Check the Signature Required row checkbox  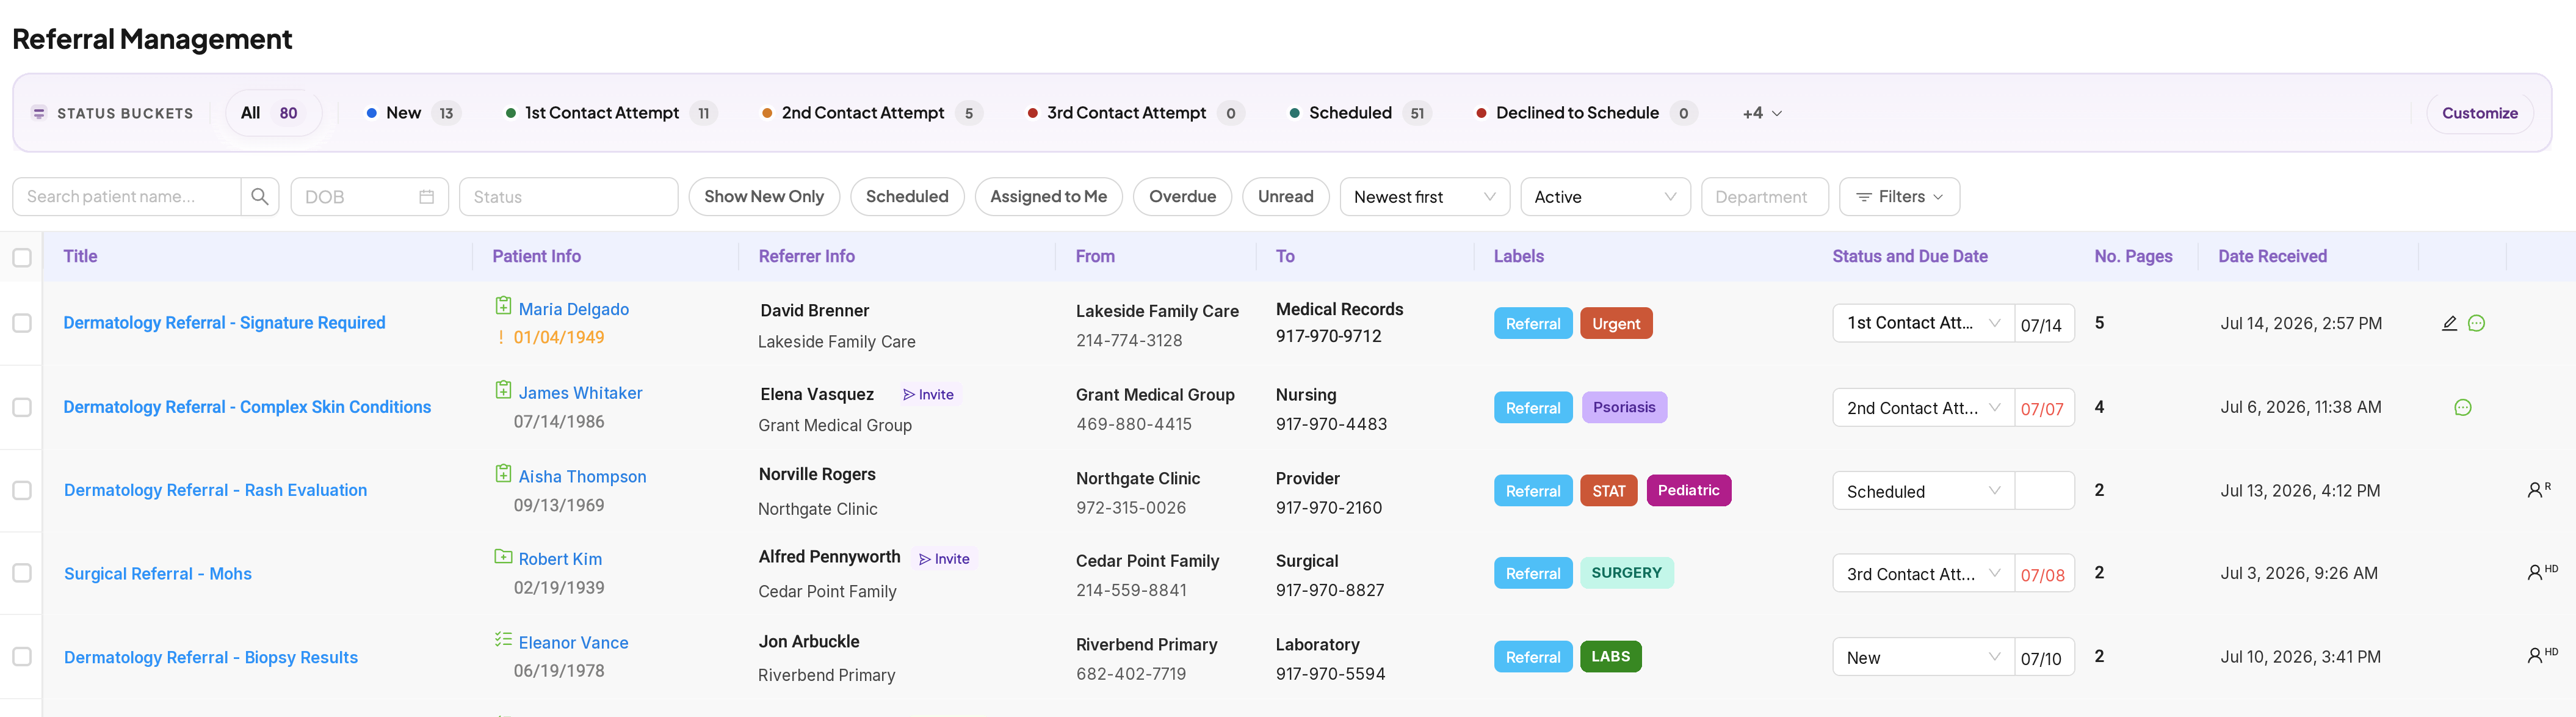22,323
